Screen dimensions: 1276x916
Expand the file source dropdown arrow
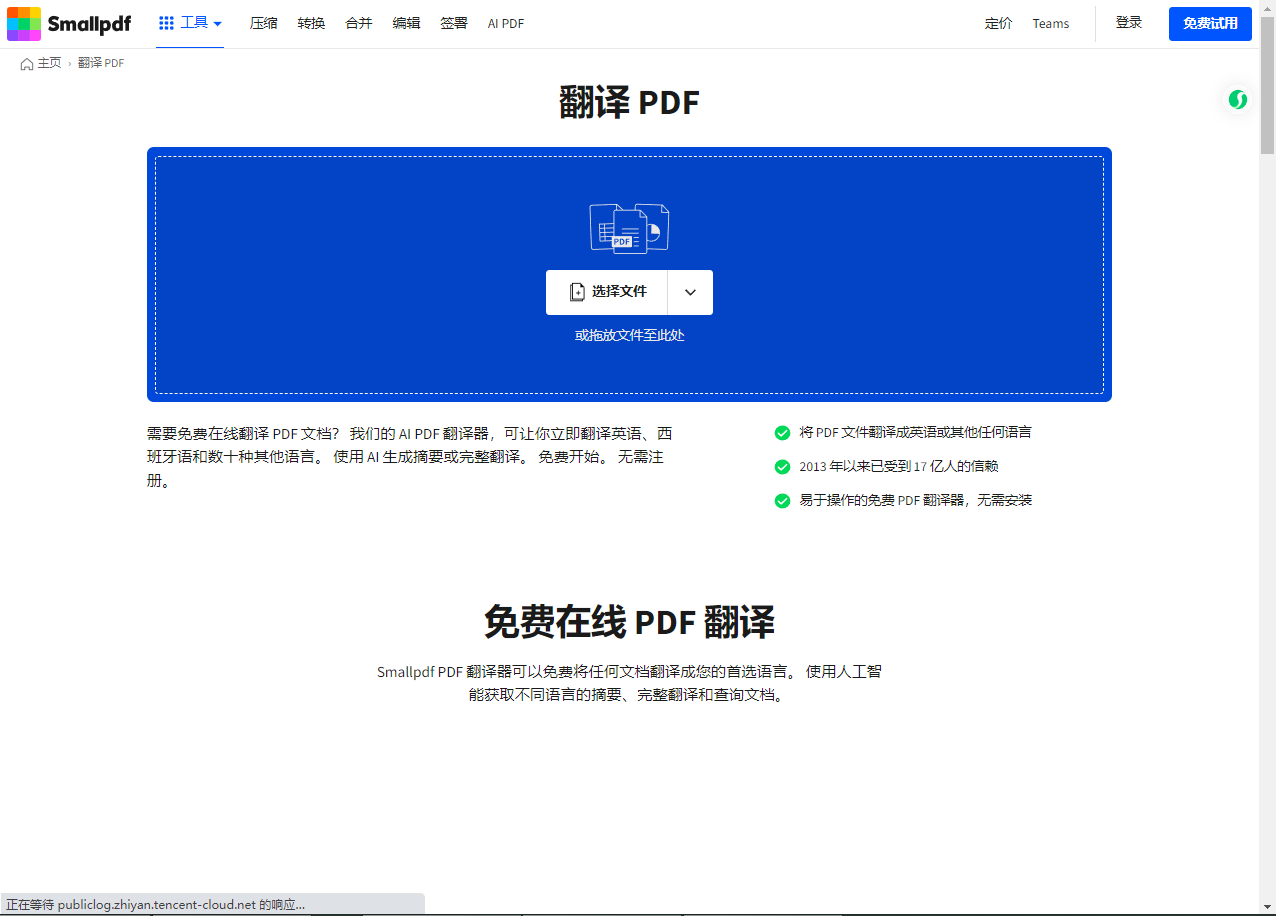[690, 292]
